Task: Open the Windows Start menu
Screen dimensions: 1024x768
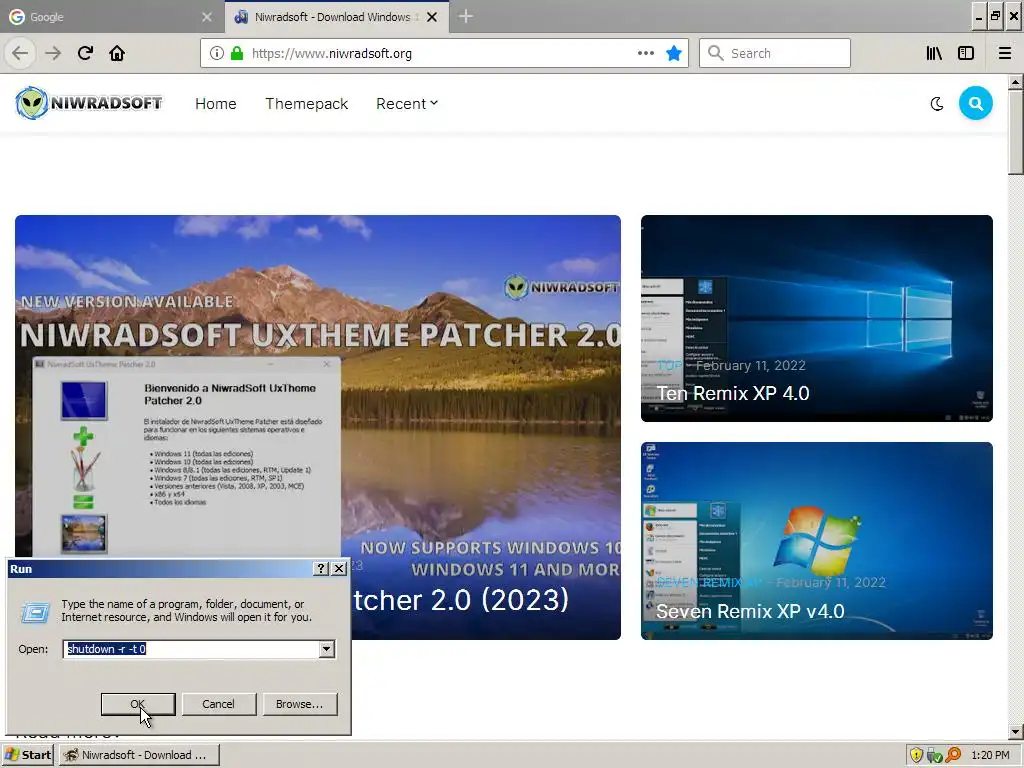Action: pyautogui.click(x=27, y=755)
